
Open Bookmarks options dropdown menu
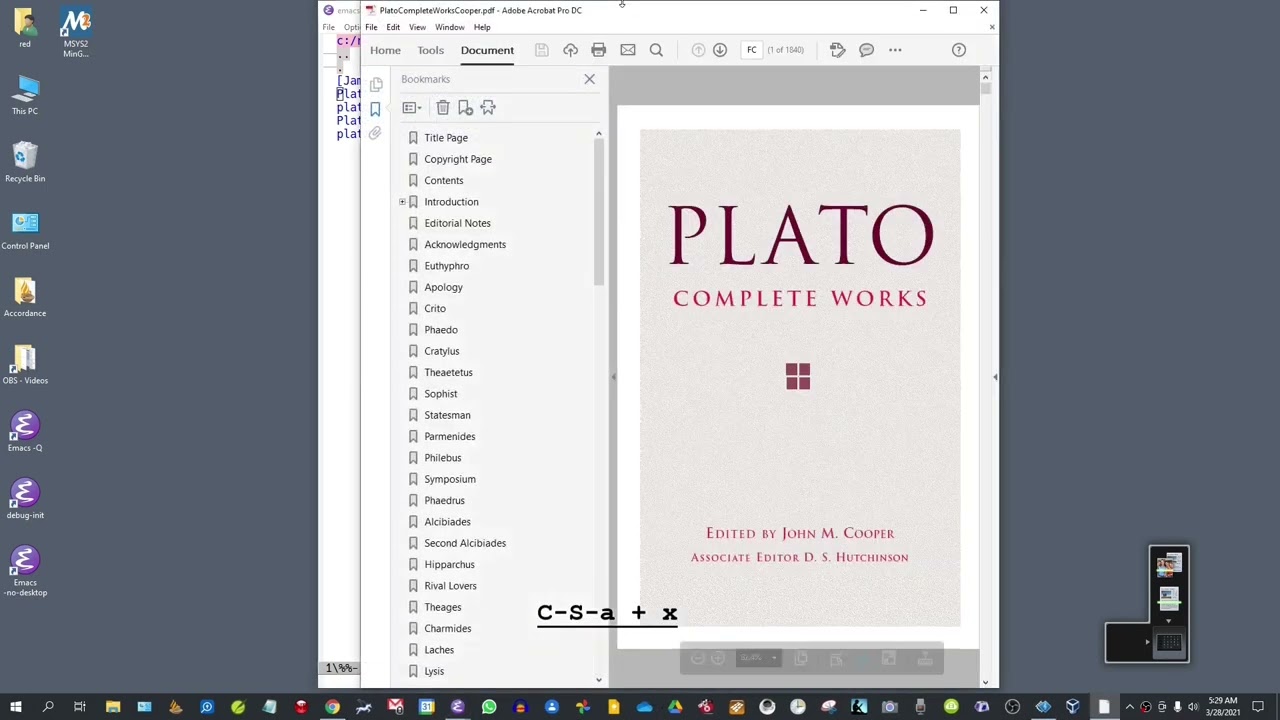(412, 108)
